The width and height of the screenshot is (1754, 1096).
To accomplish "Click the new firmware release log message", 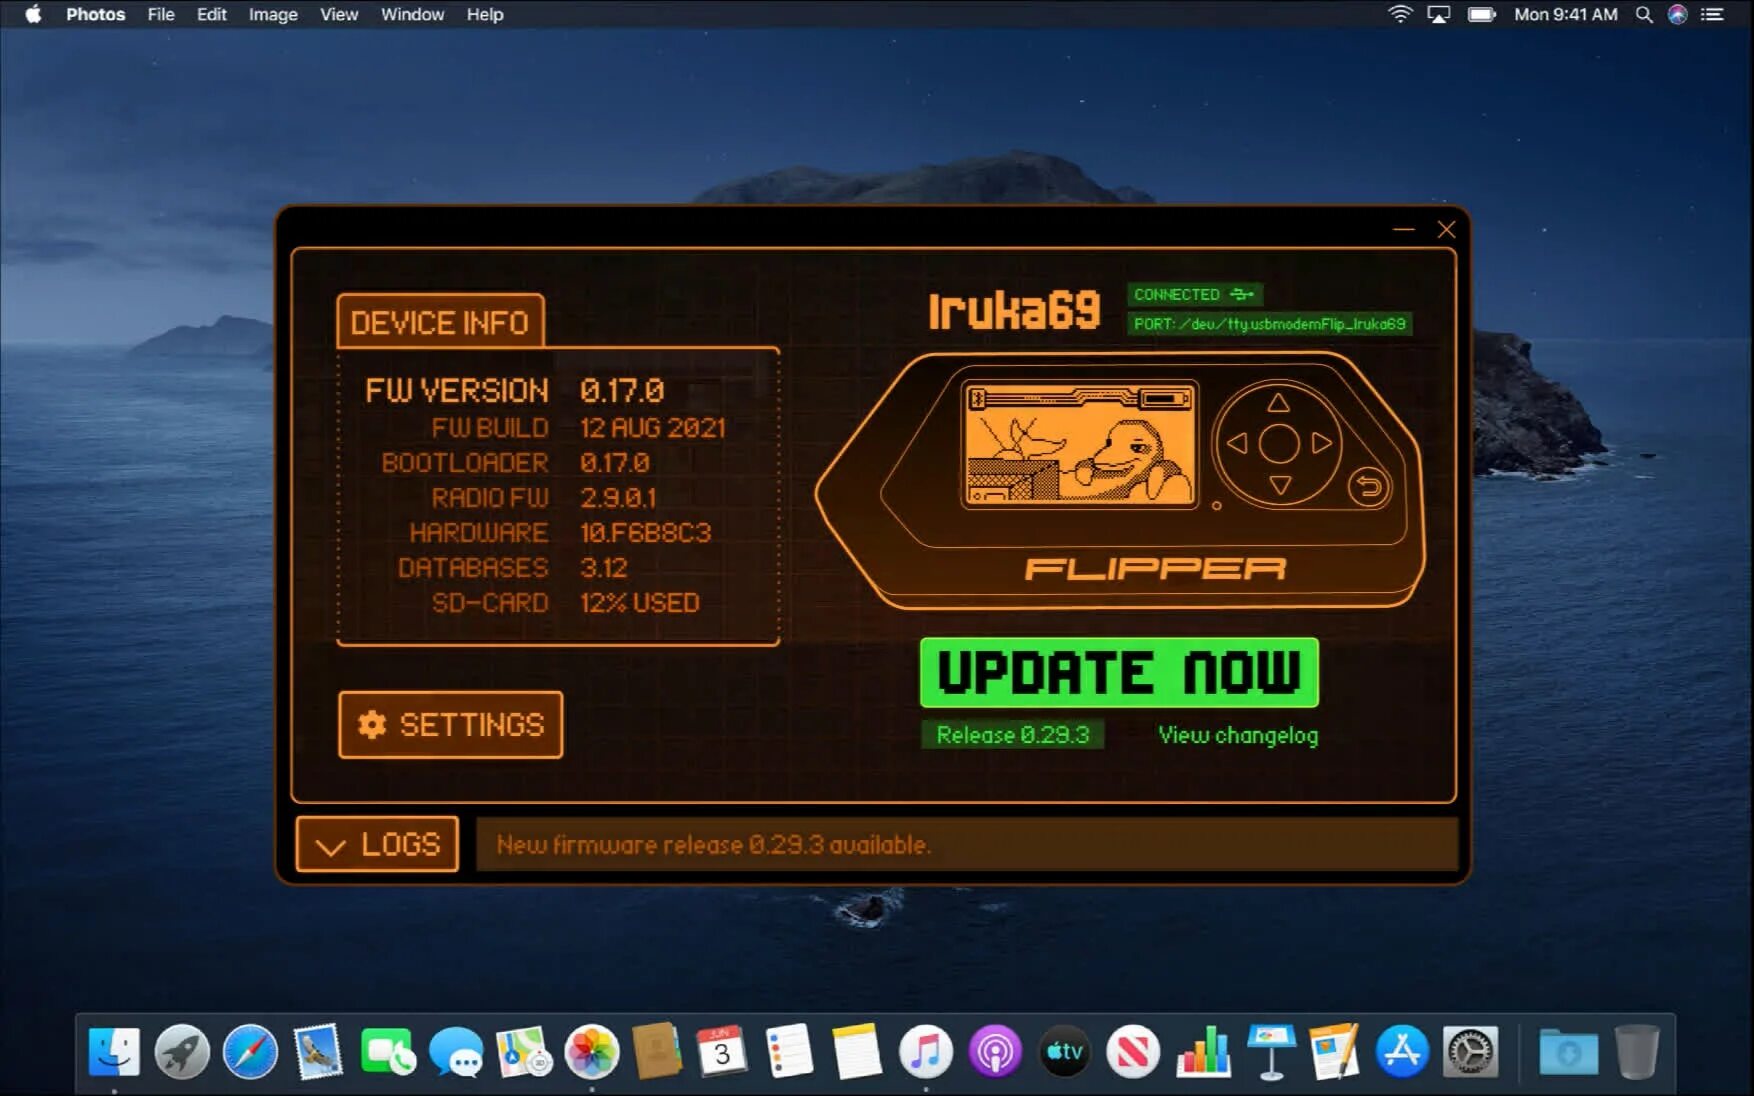I will (x=713, y=845).
